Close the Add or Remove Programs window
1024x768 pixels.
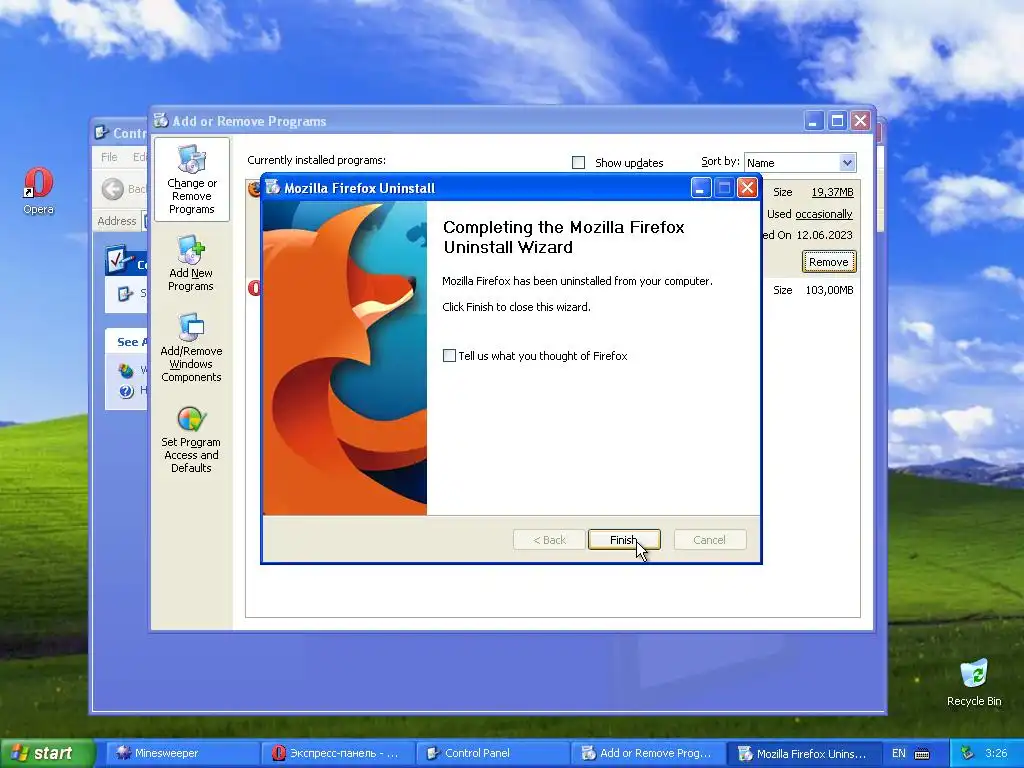(x=861, y=121)
